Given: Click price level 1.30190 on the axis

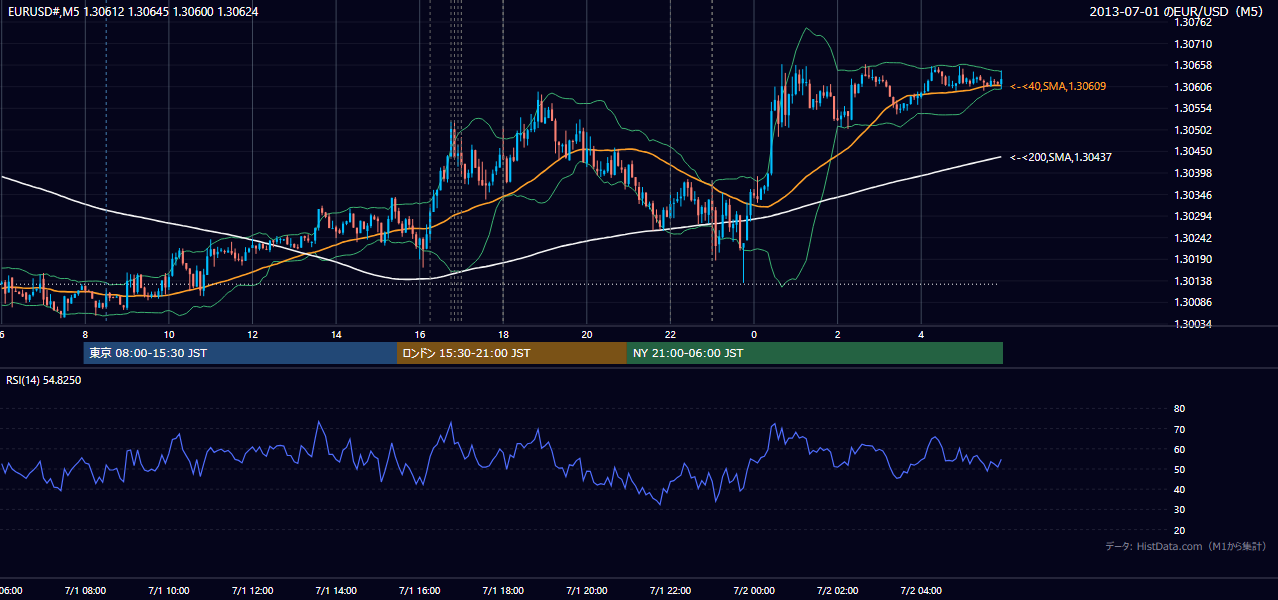Looking at the screenshot, I should [1192, 259].
